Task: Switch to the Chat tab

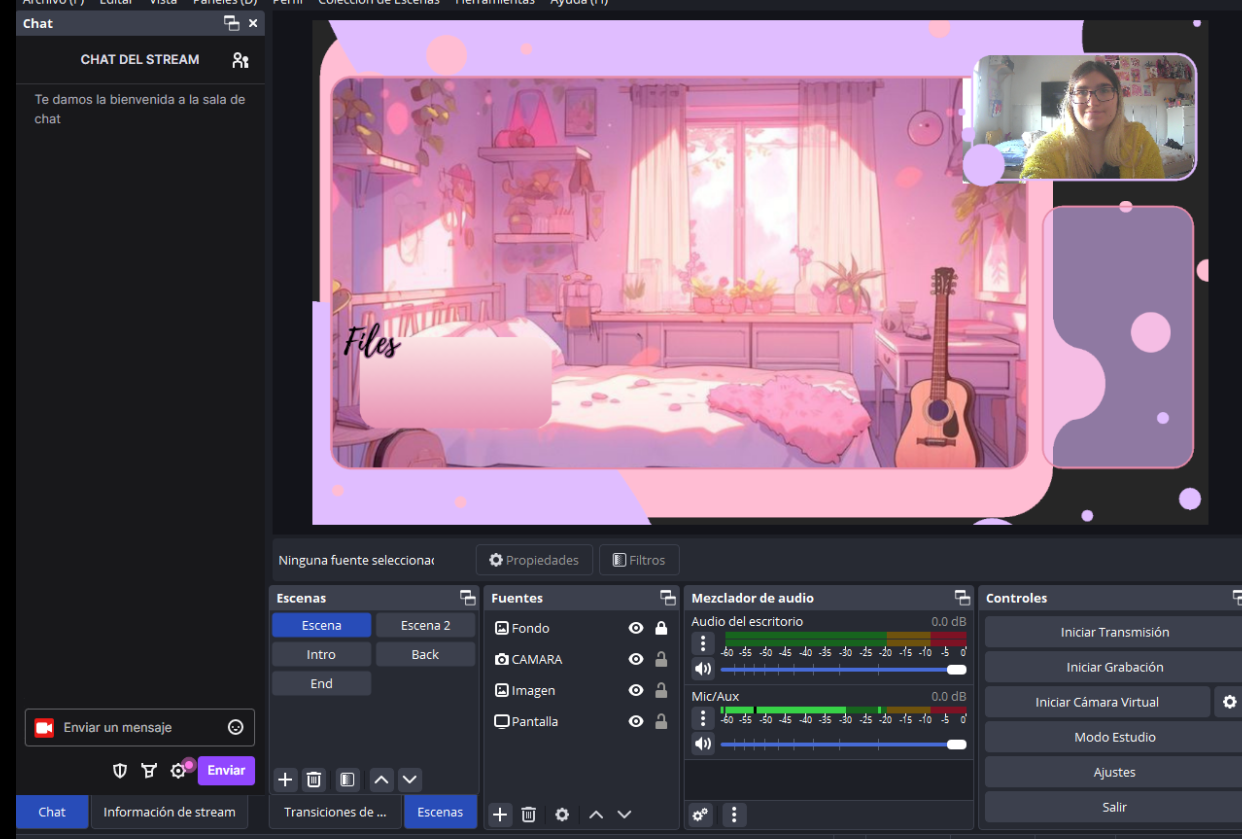Action: (x=52, y=812)
